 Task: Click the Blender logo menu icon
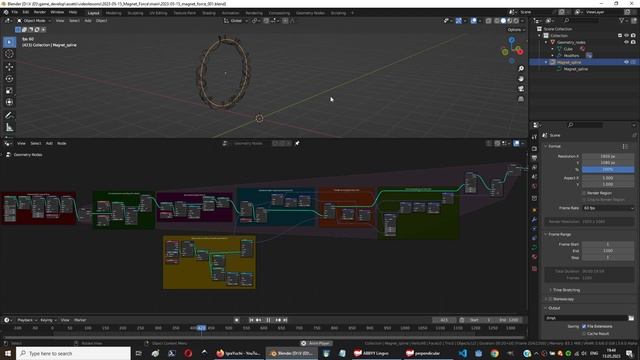point(6,12)
